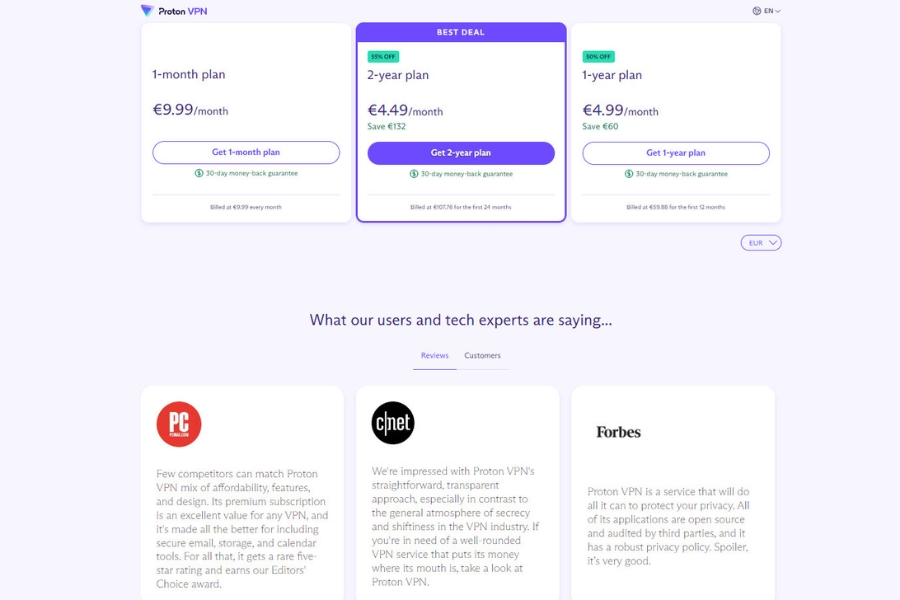
Task: Click money-back guarantee icon under 1-month plan
Action: (x=199, y=173)
